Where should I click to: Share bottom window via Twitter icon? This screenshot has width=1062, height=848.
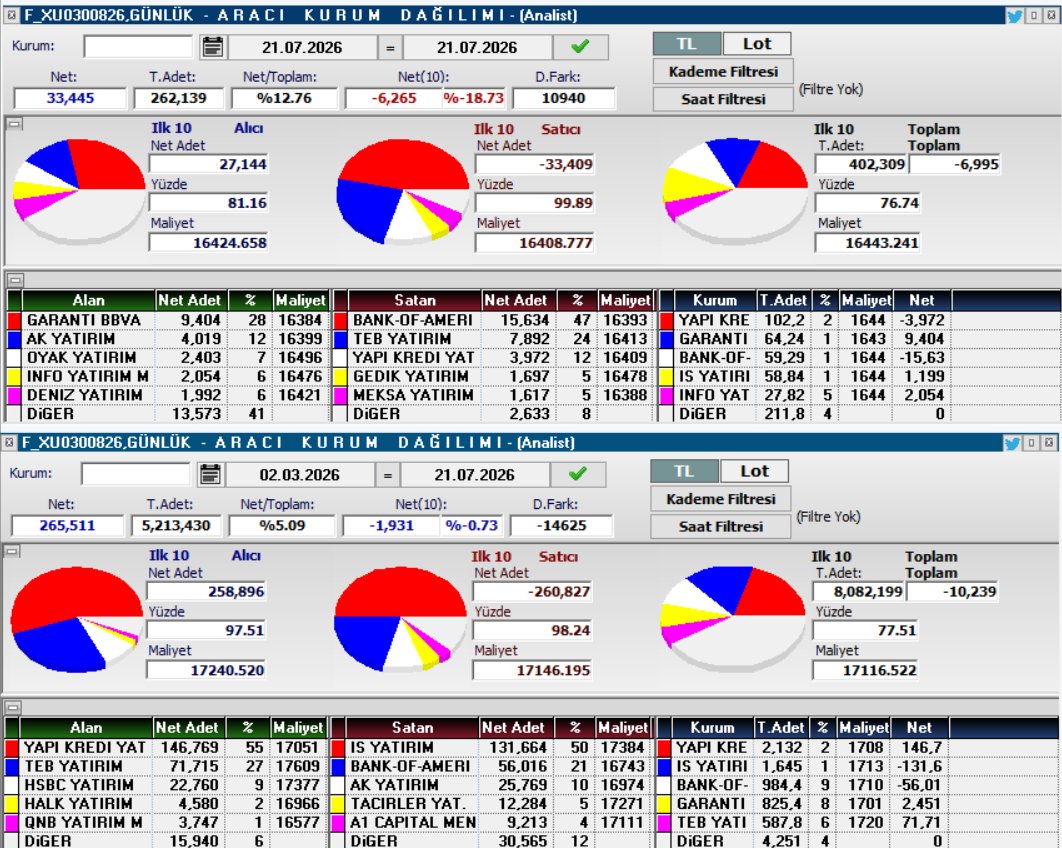click(1012, 443)
